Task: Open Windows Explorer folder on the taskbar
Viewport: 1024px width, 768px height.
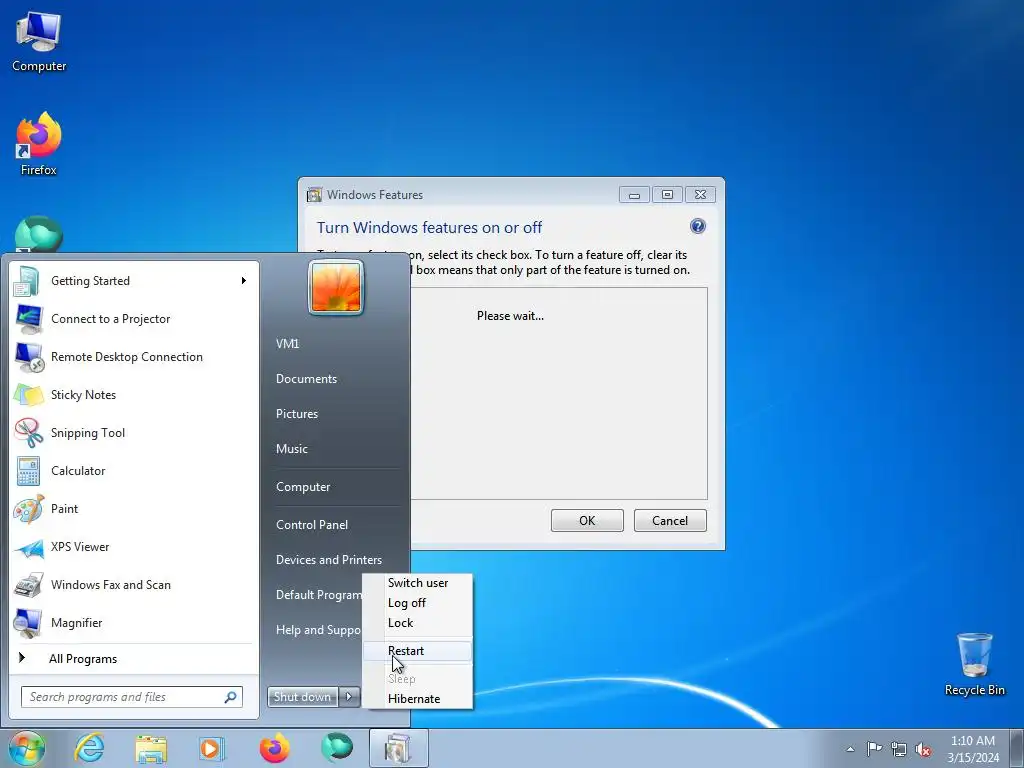Action: 151,748
